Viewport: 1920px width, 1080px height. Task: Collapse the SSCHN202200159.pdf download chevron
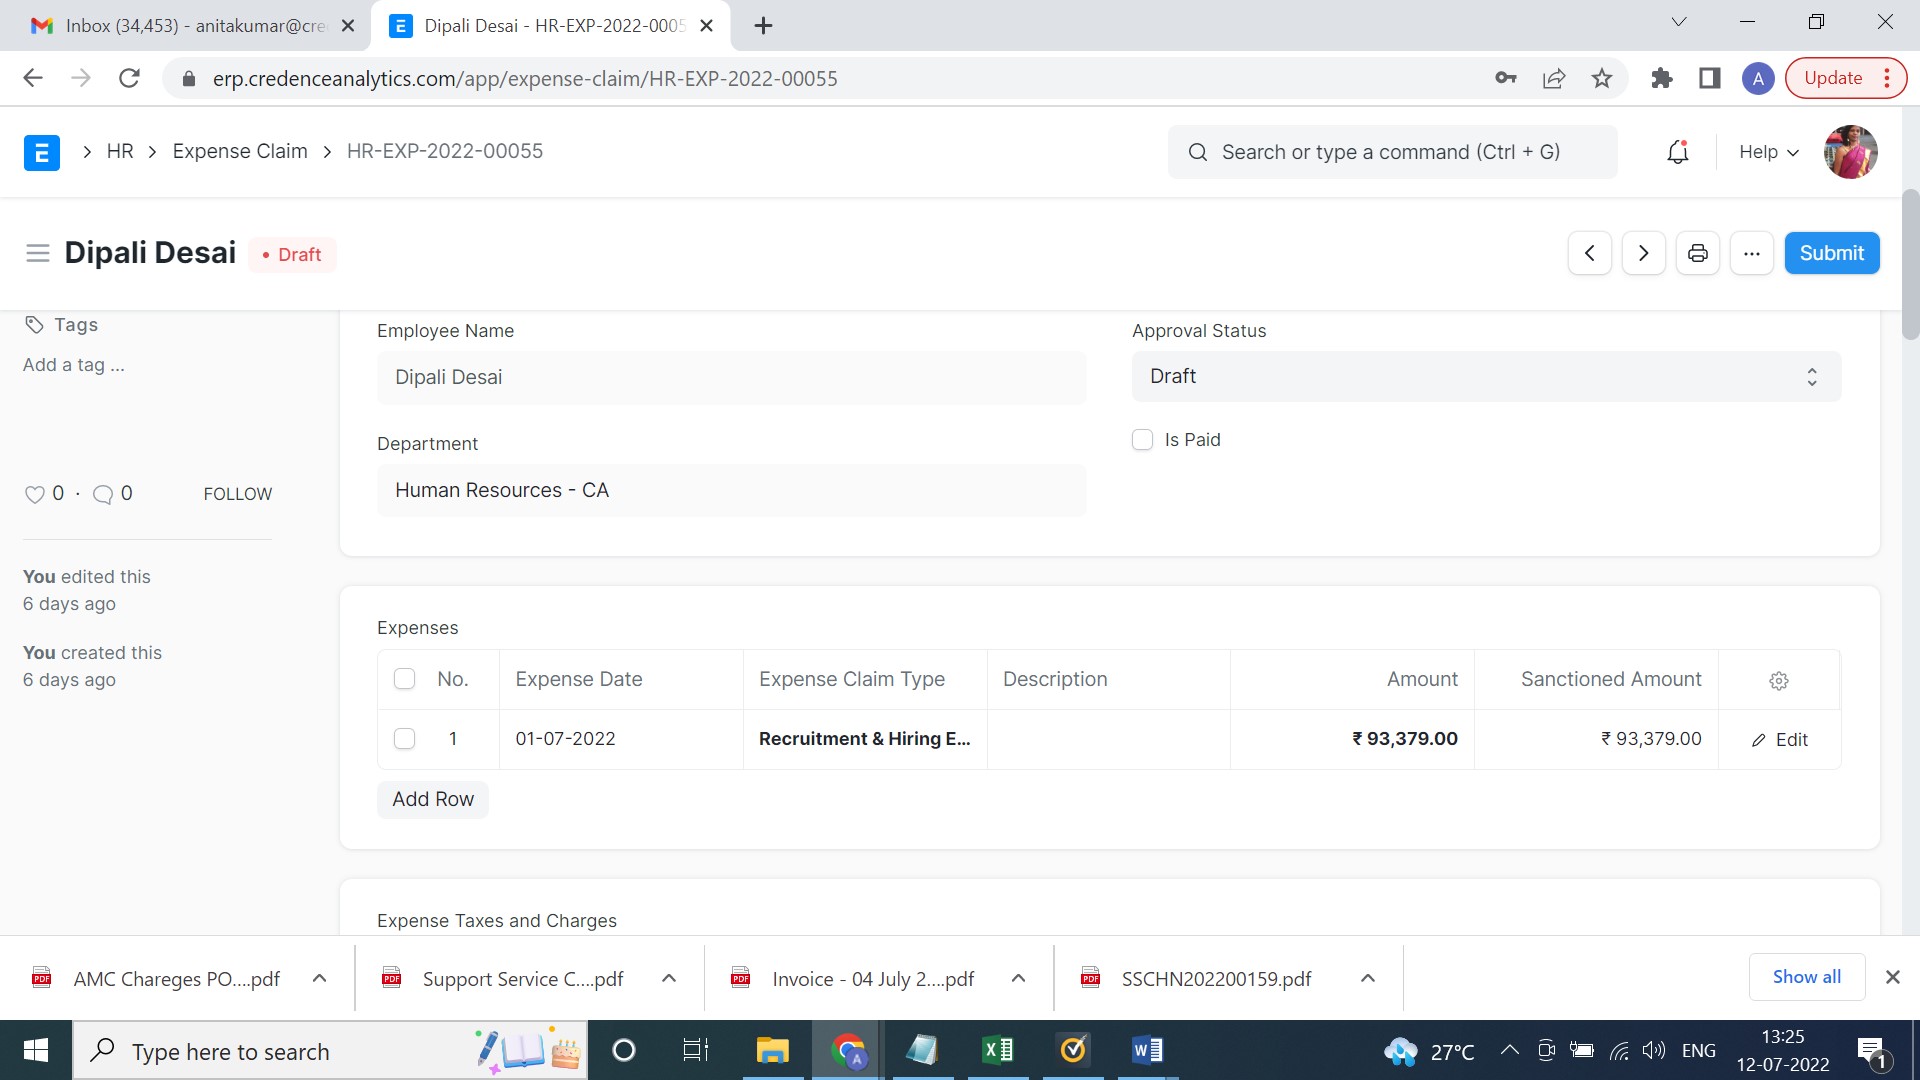[x=1367, y=978]
